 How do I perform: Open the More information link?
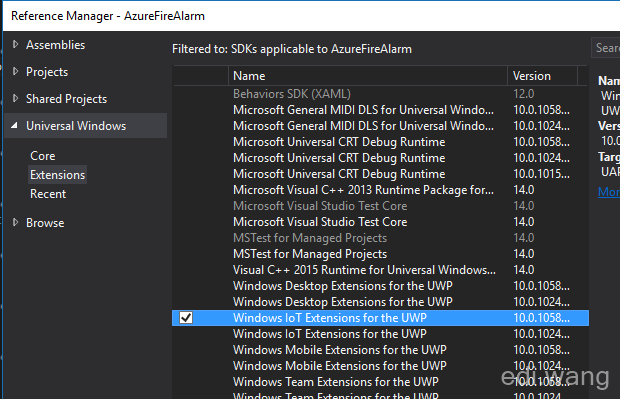click(609, 192)
